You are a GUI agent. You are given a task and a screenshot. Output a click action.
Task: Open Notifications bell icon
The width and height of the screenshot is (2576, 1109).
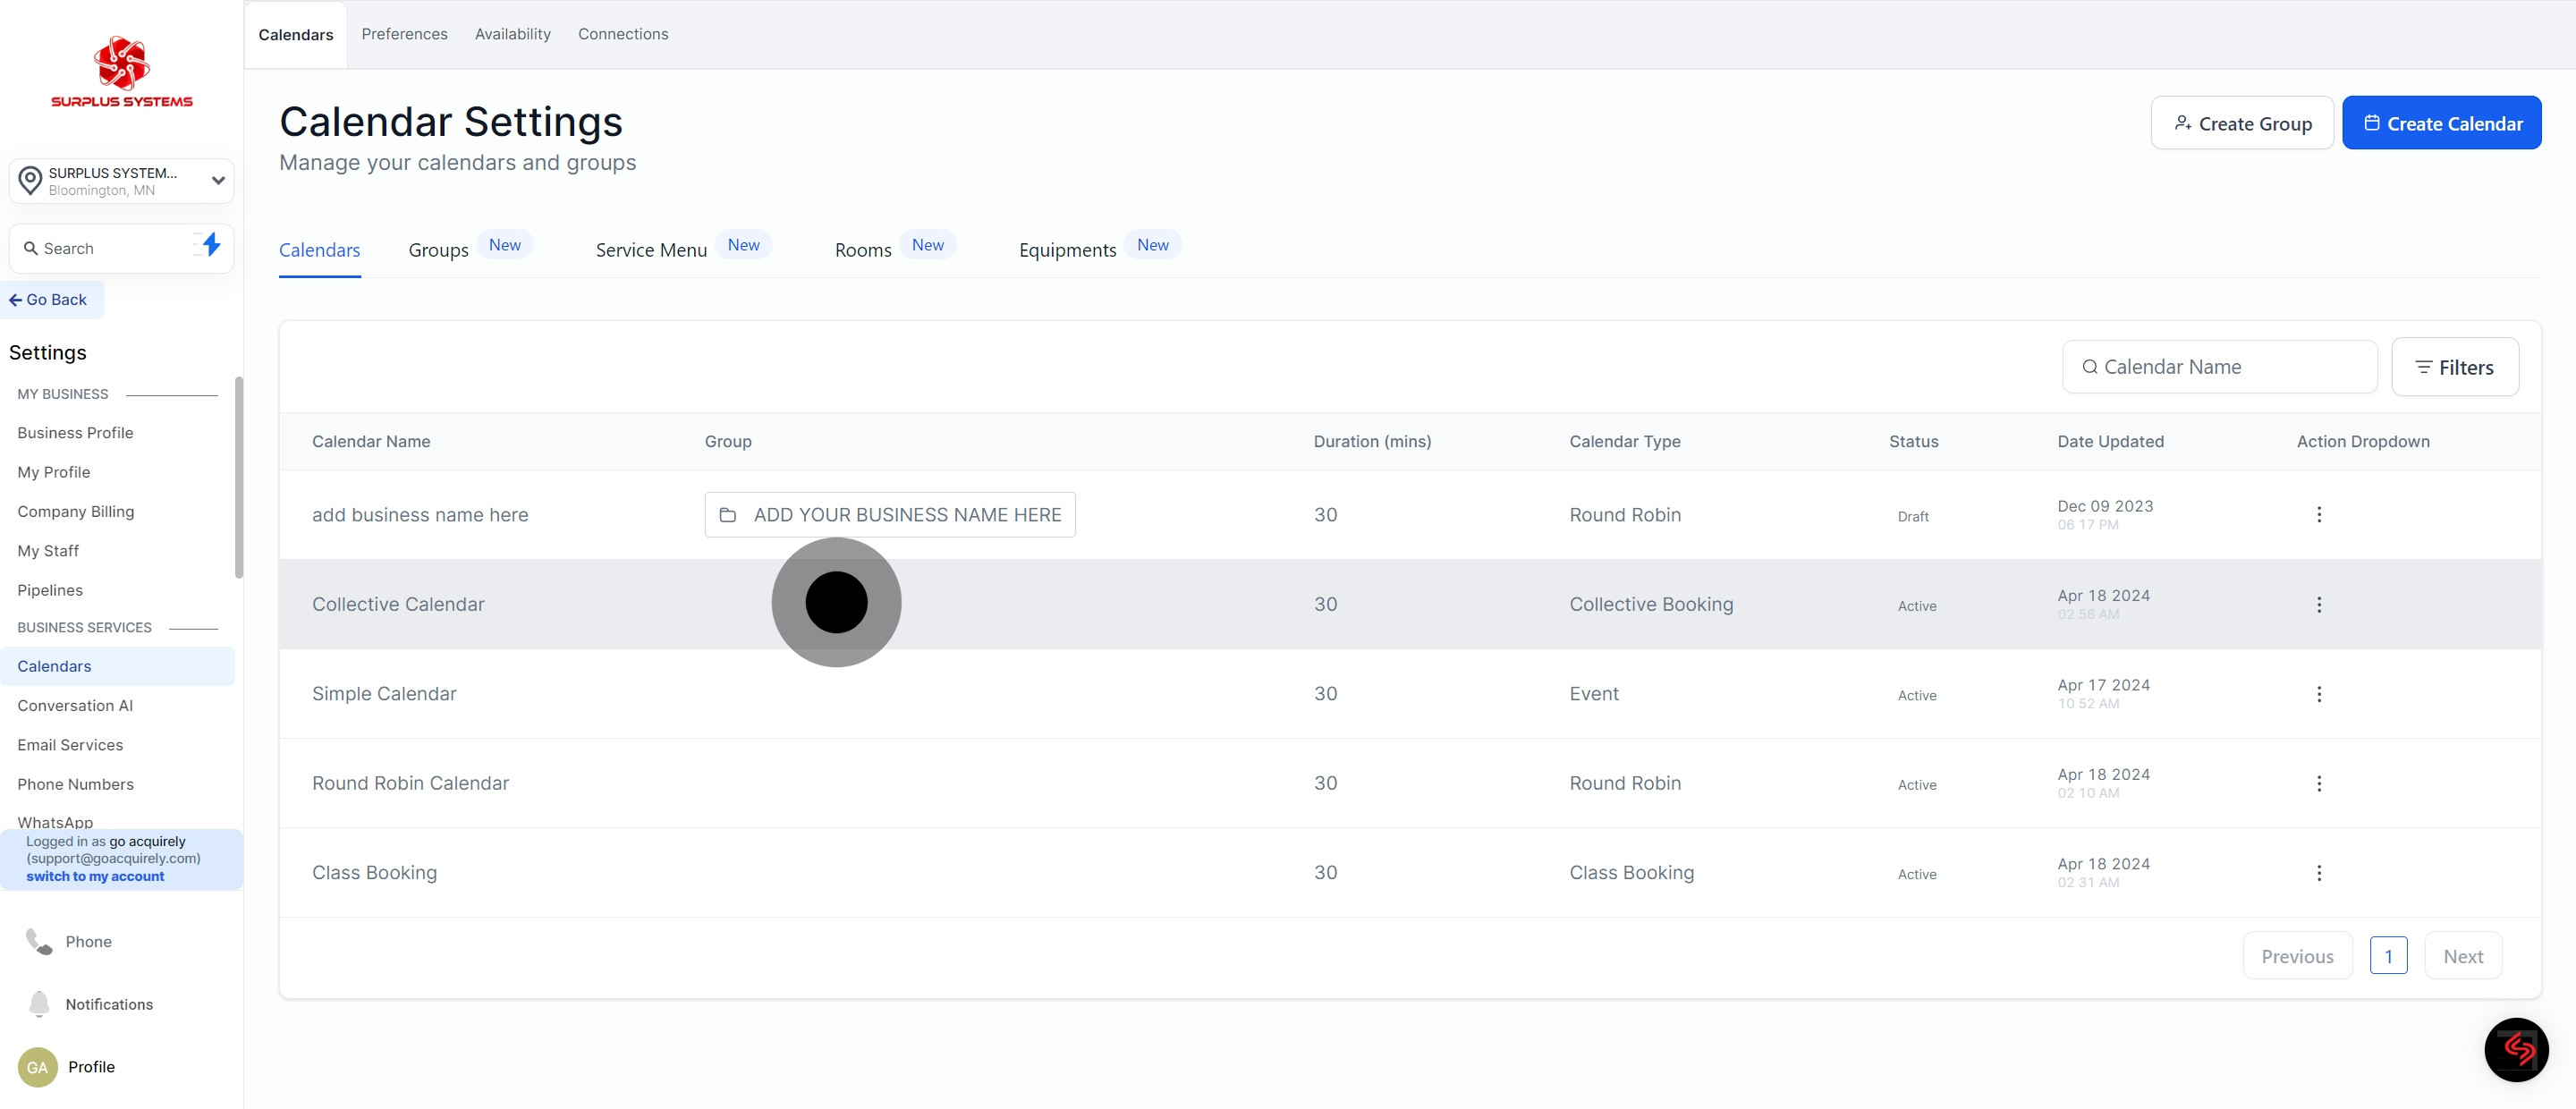39,1004
